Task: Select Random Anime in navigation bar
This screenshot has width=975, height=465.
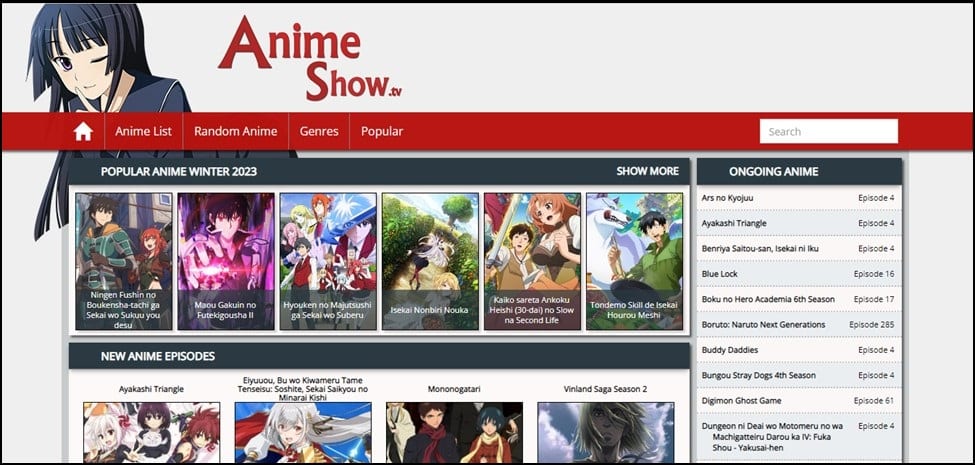Action: [236, 131]
